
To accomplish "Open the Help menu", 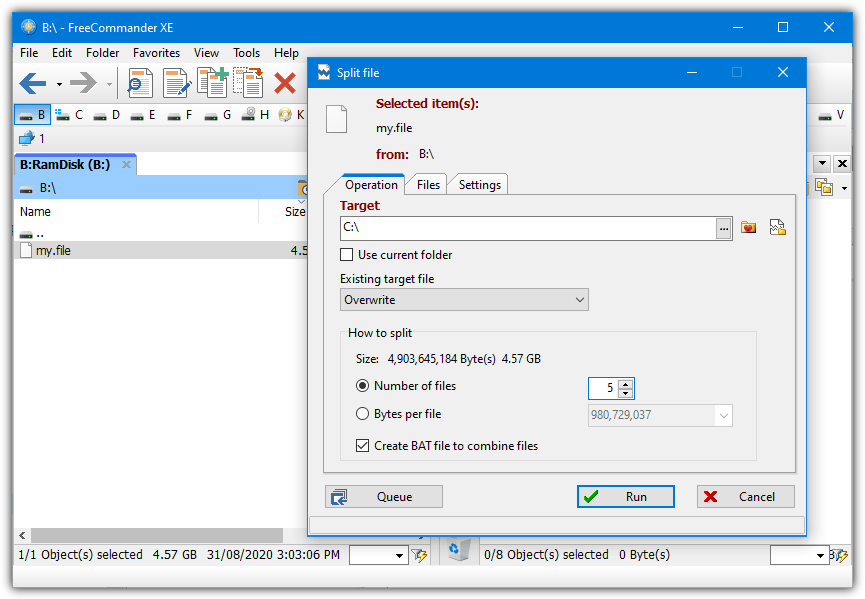I will tap(286, 53).
